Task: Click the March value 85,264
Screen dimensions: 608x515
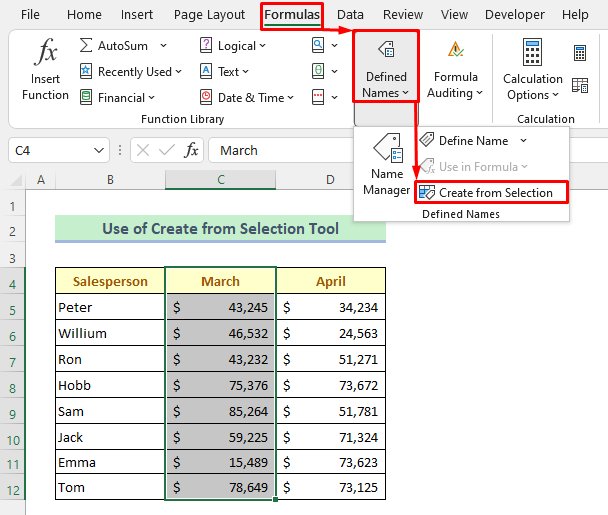Action: click(x=220, y=411)
